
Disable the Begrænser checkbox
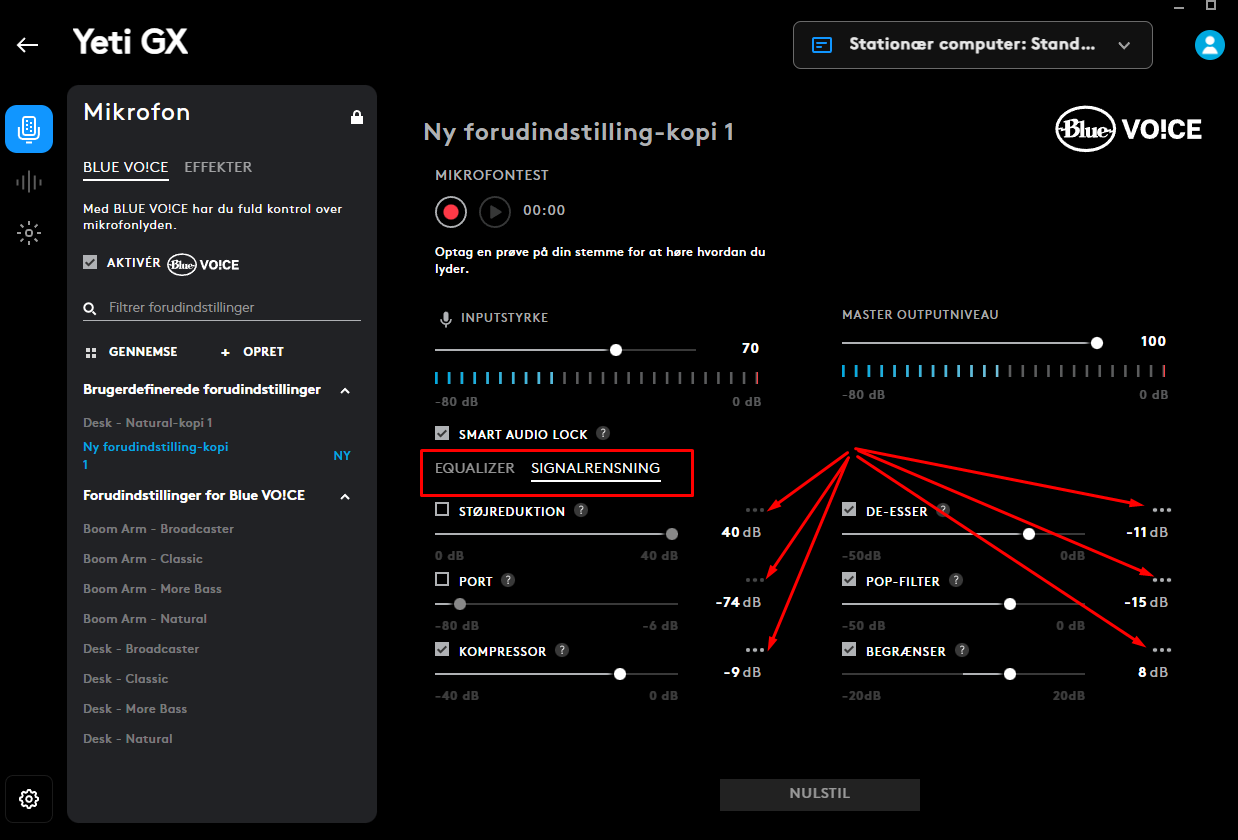(849, 650)
